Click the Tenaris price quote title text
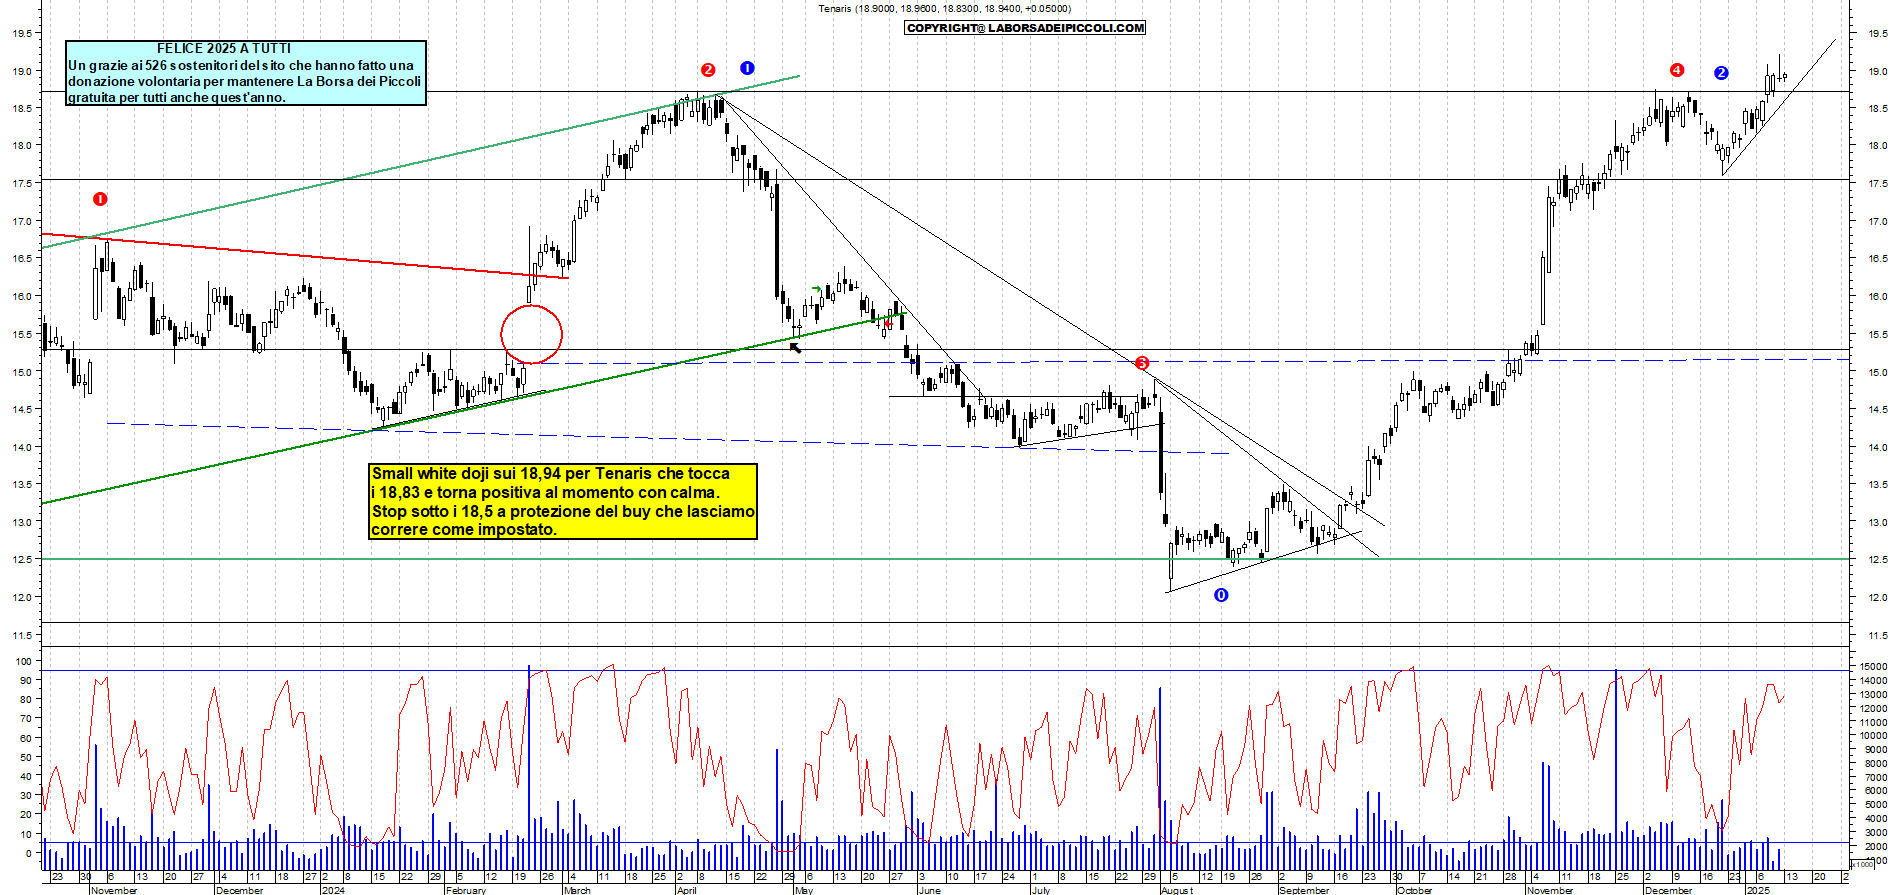This screenshot has width=1890, height=895. point(944,9)
